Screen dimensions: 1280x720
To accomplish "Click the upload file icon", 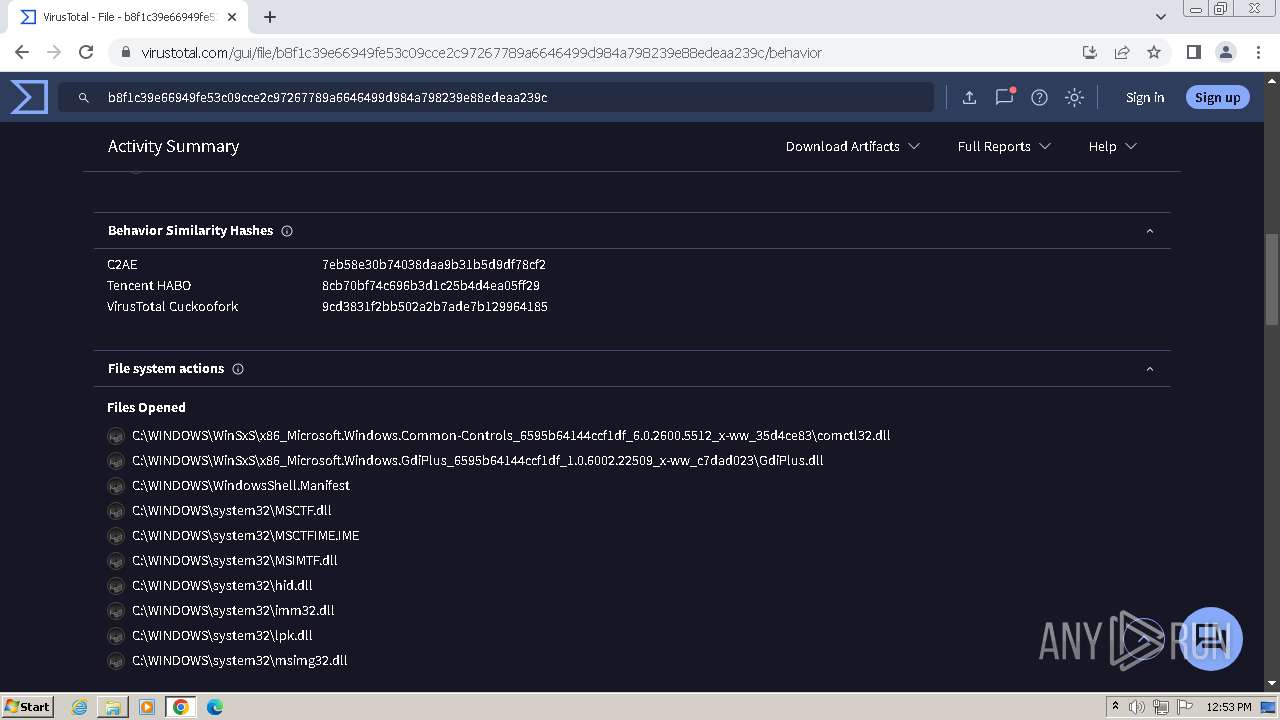I will tap(969, 97).
